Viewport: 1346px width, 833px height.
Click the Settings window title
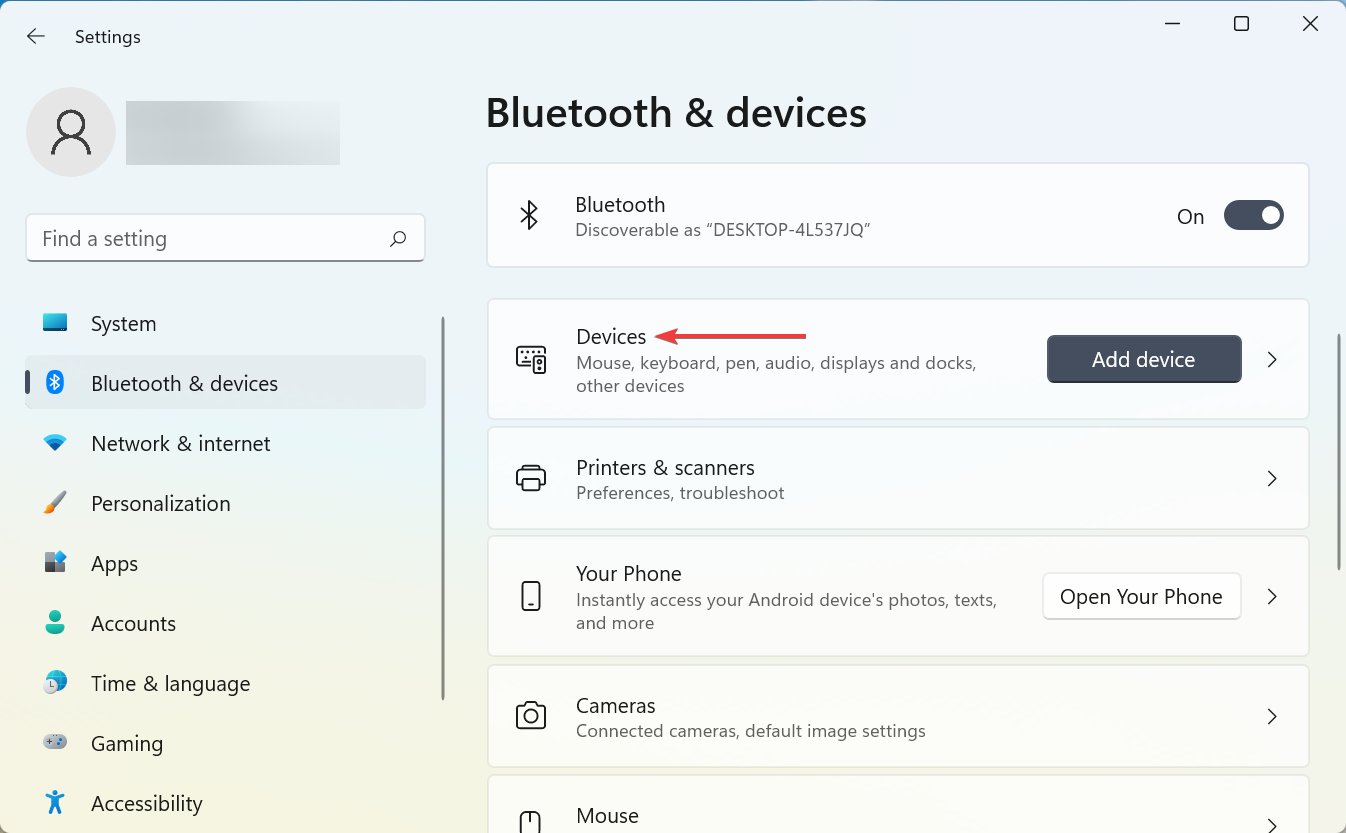(108, 37)
